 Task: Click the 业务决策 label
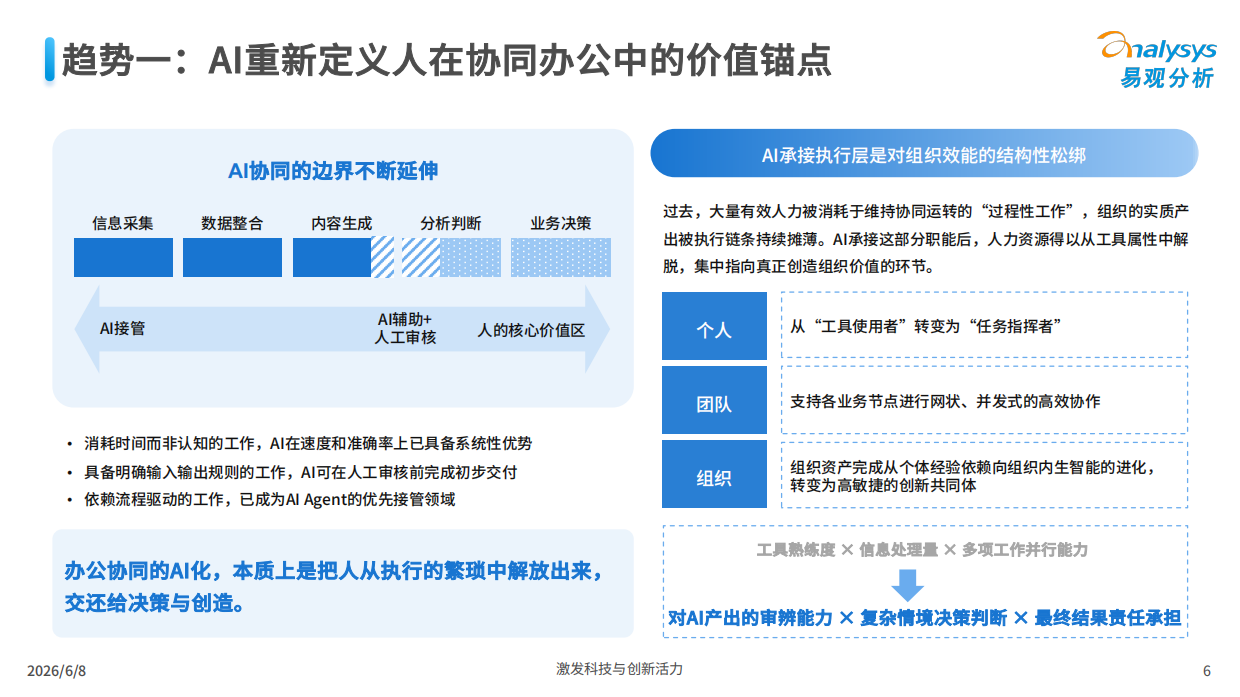pos(560,223)
